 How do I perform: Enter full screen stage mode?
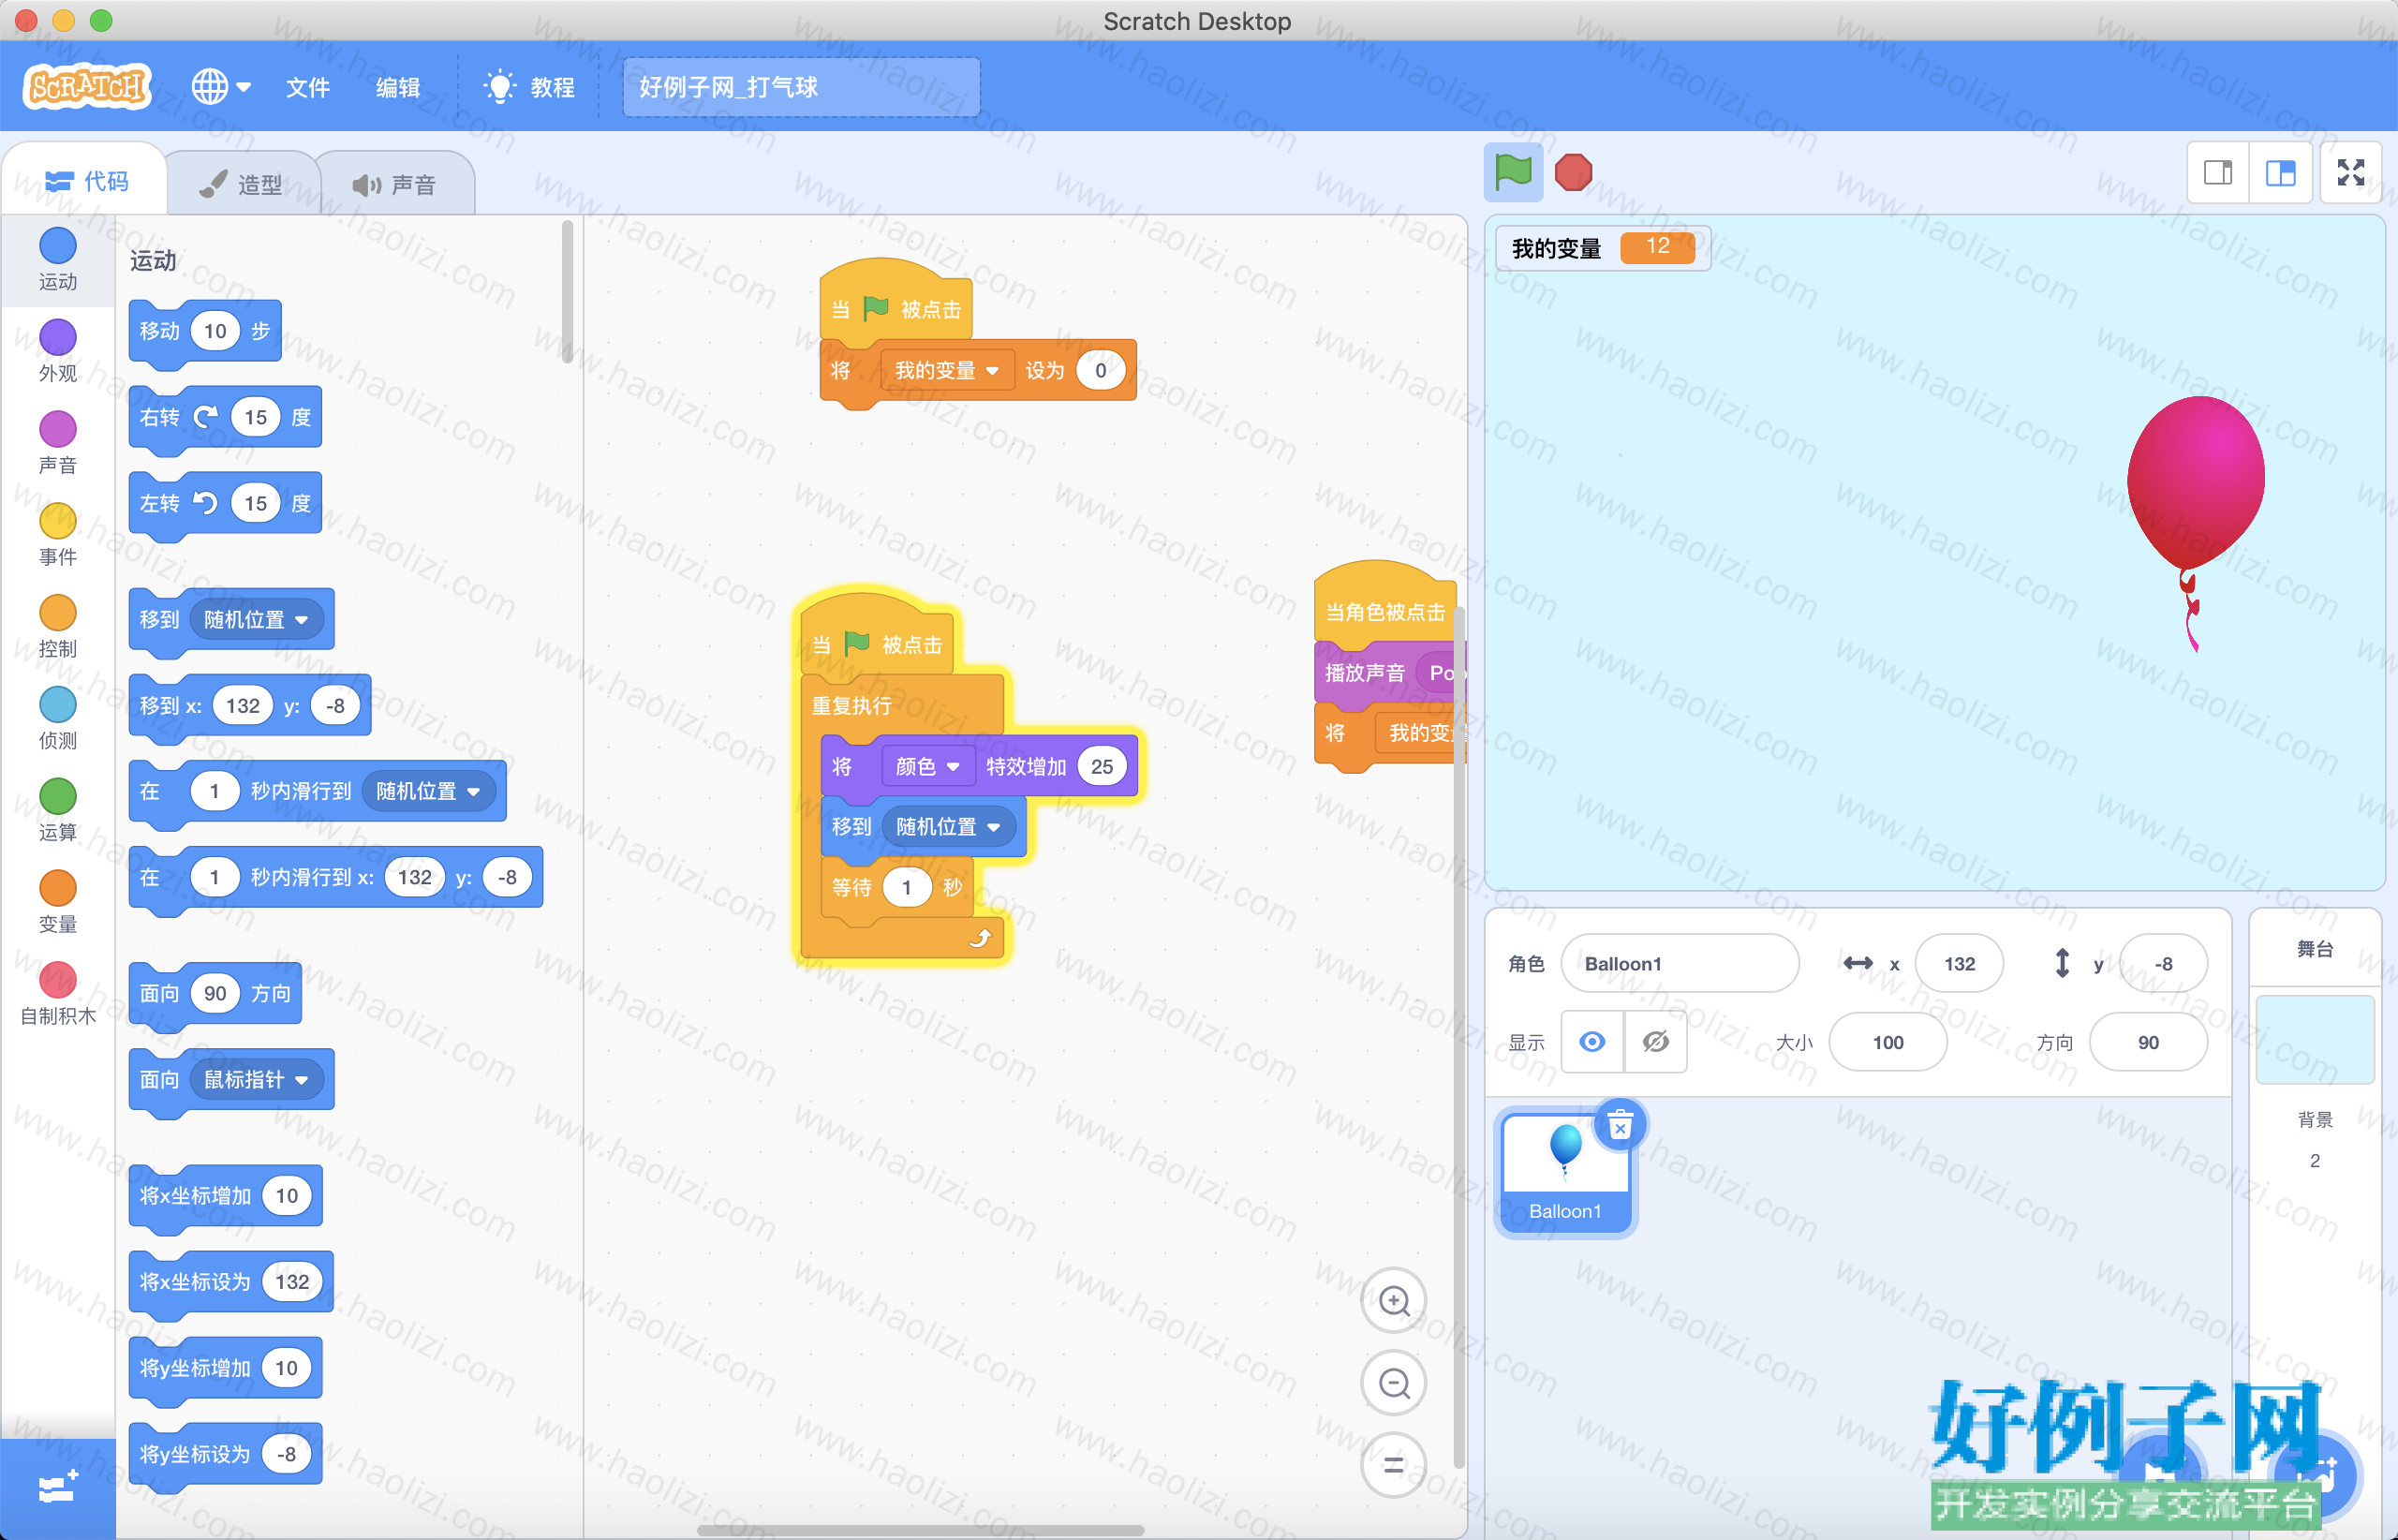(x=2351, y=173)
